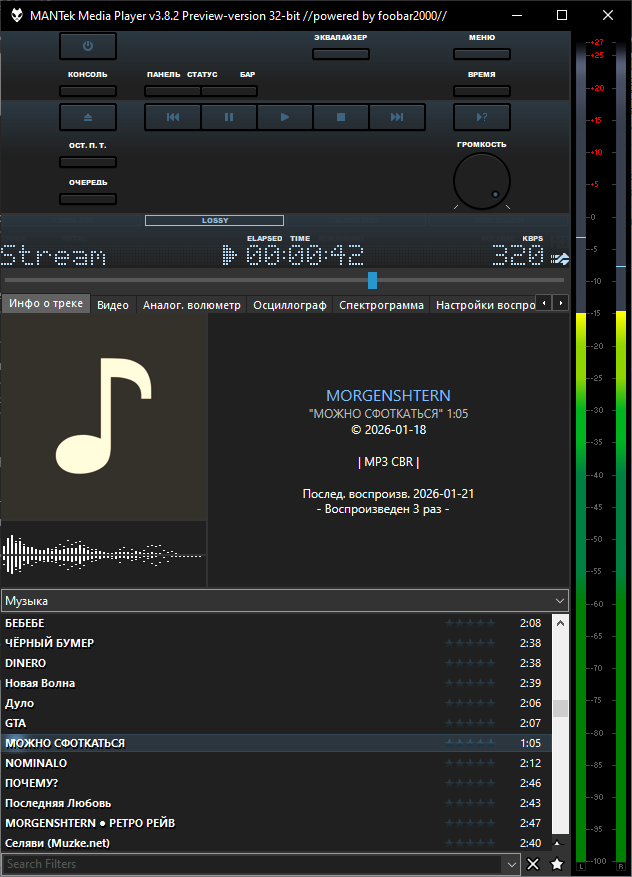The width and height of the screenshot is (632, 877).
Task: Toggle the Консоль button
Action: [88, 91]
